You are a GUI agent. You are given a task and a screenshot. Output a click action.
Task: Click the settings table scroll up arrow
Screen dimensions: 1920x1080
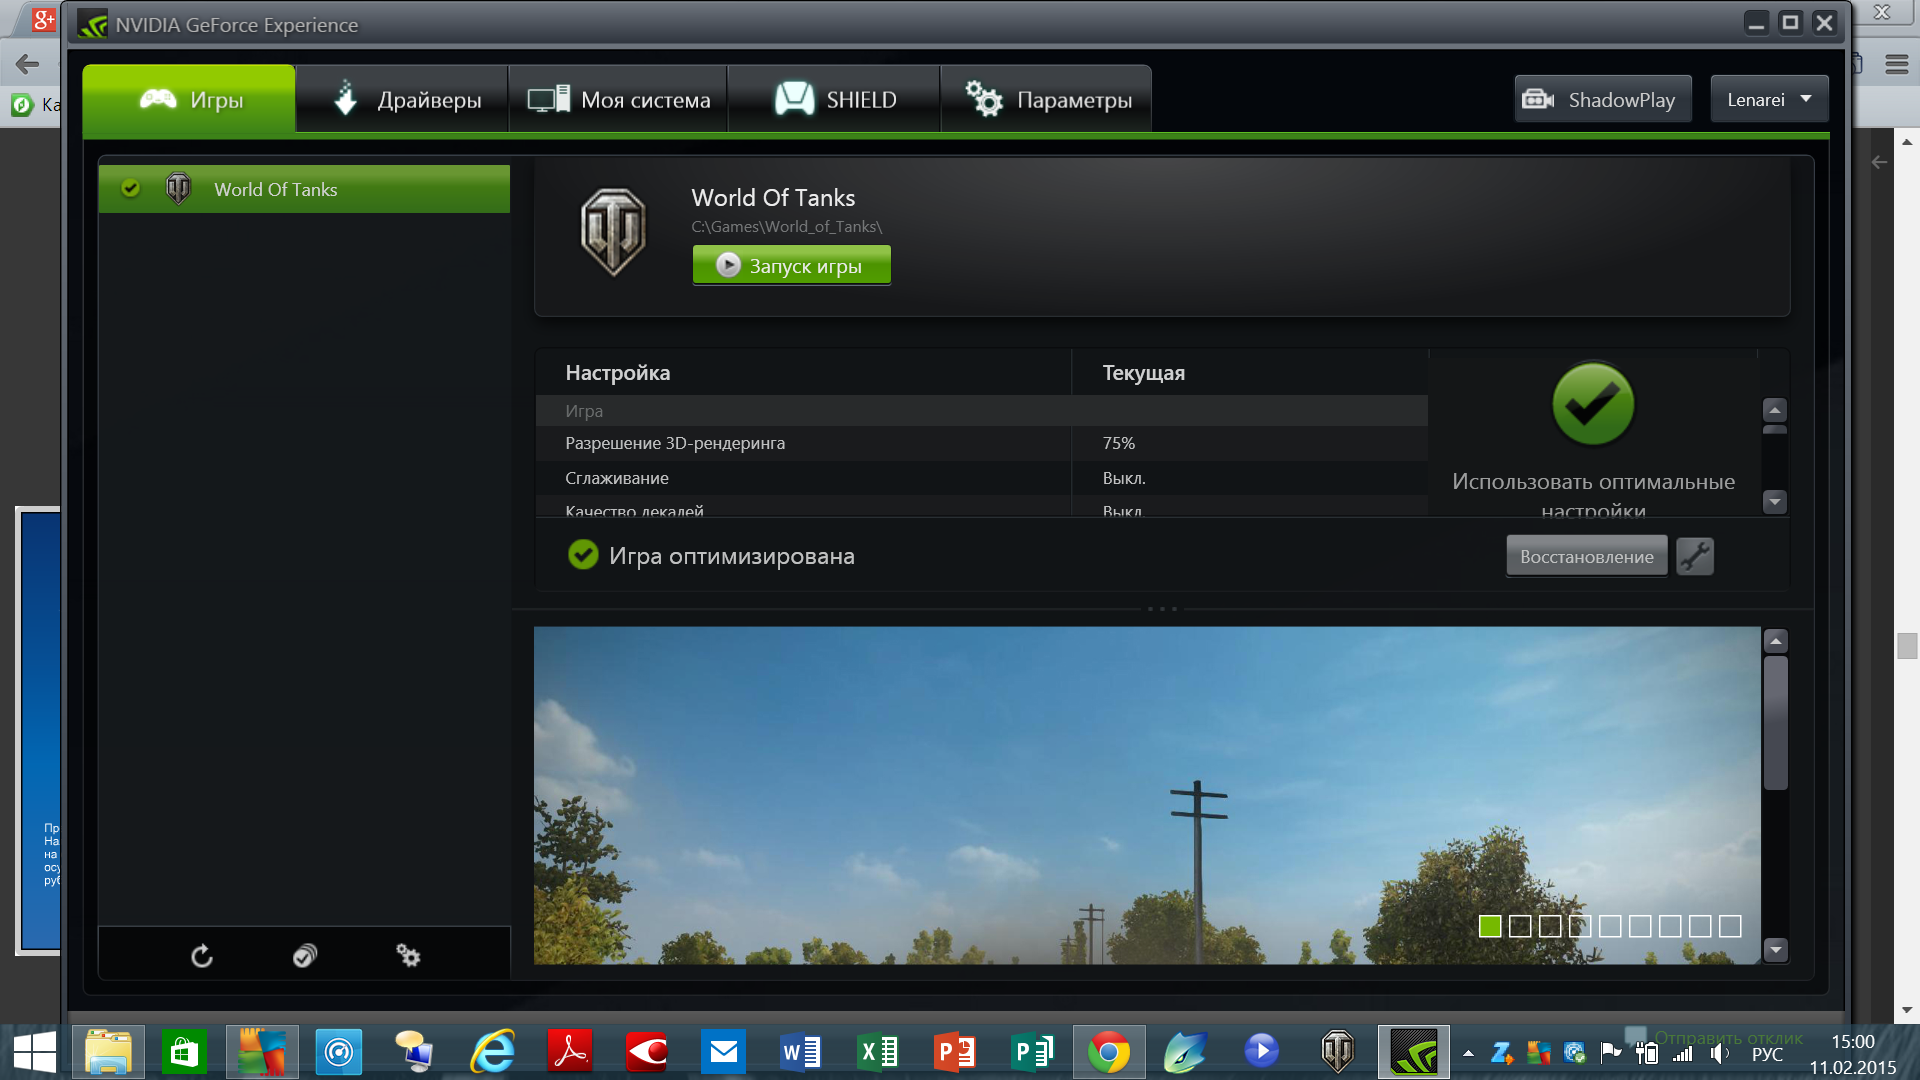coord(1775,410)
